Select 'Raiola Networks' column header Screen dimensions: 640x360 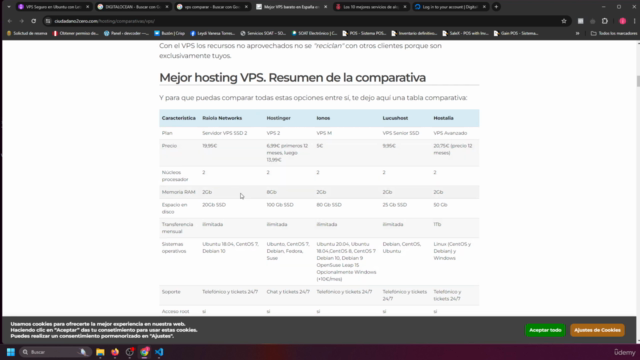click(222, 118)
